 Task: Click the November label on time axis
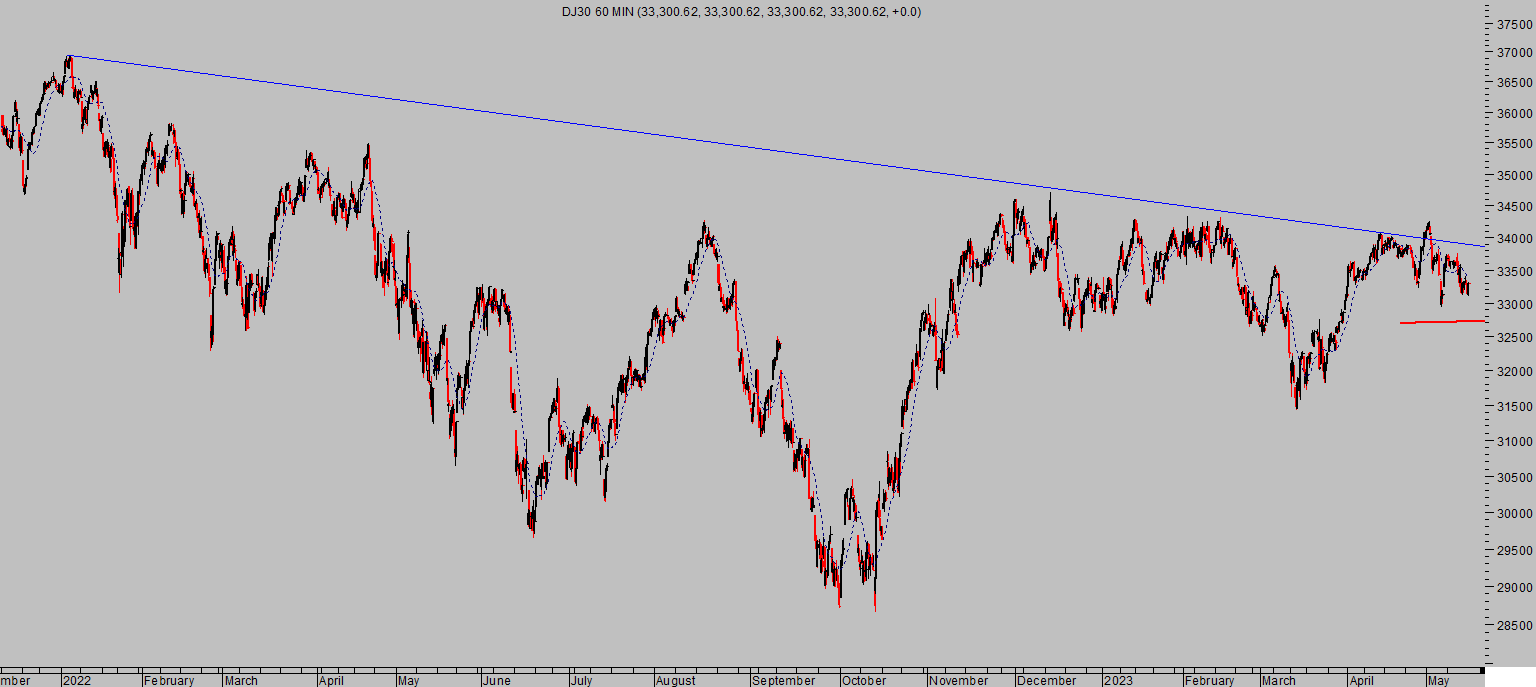pyautogui.click(x=957, y=680)
